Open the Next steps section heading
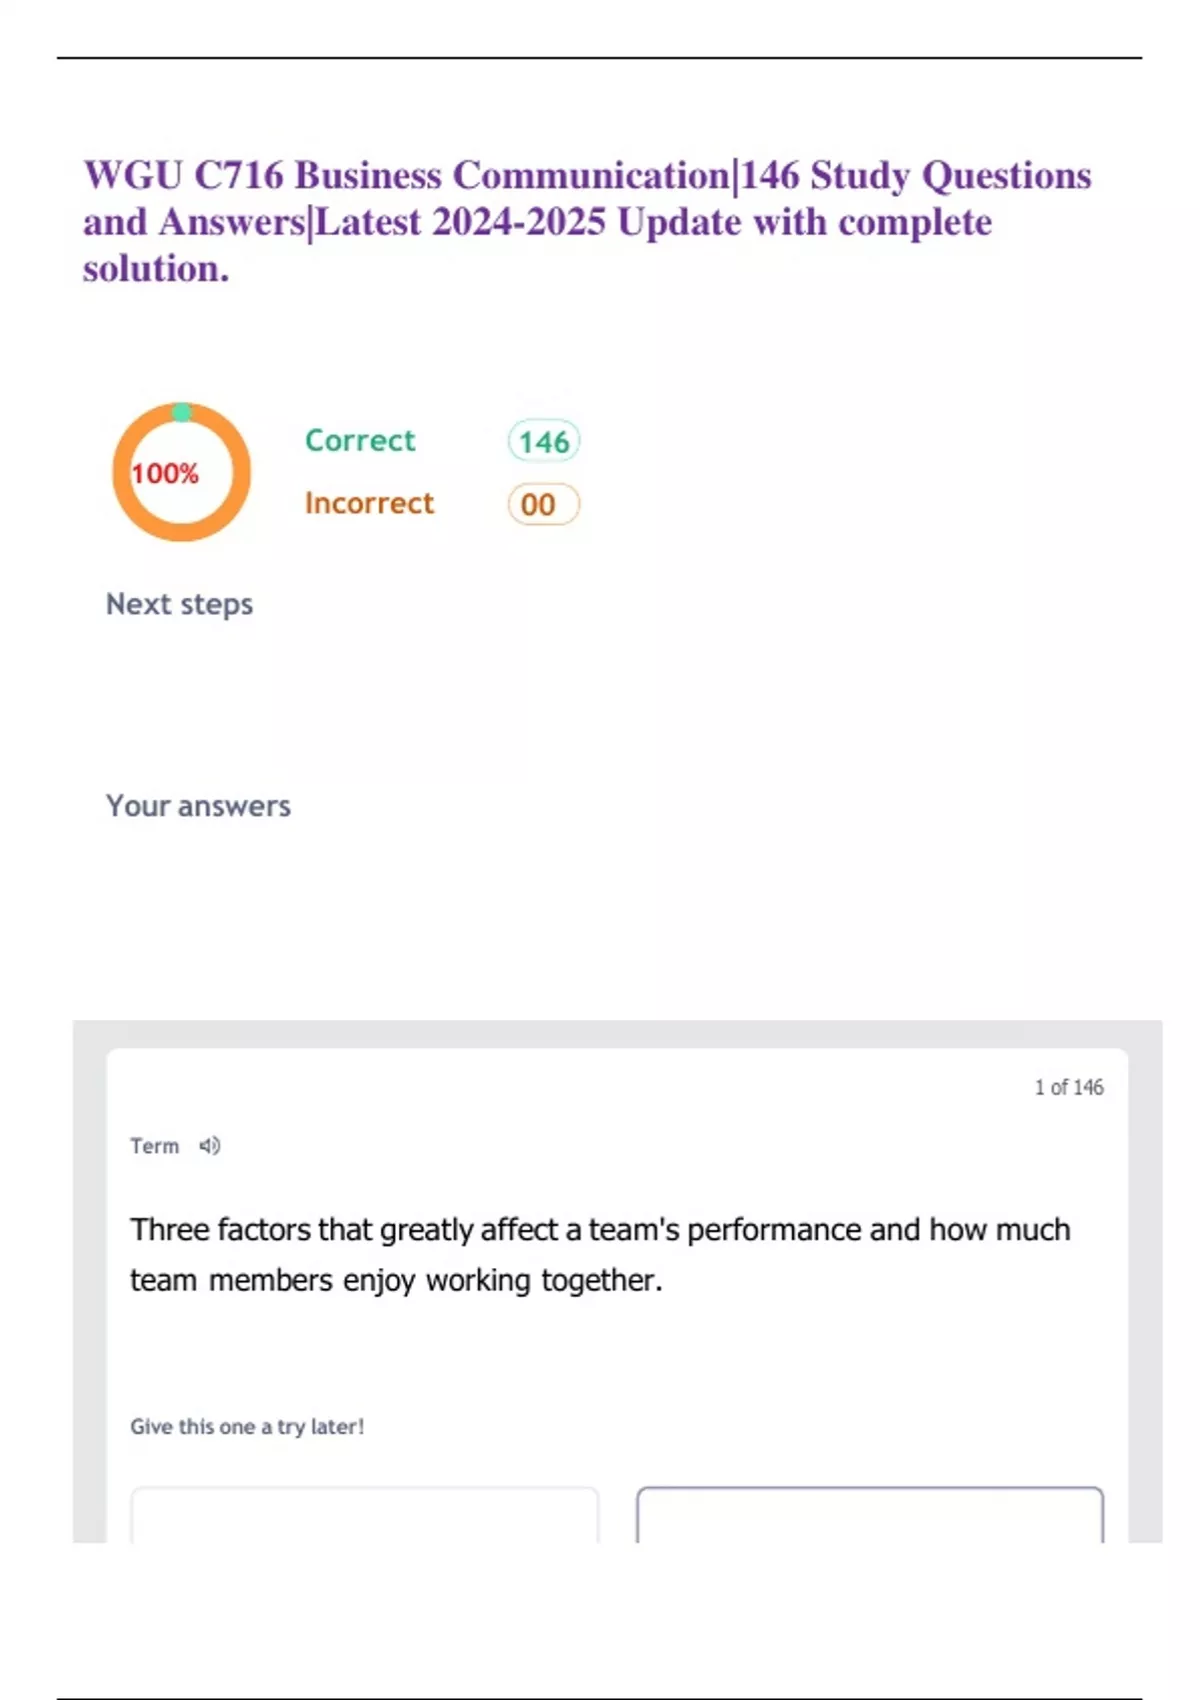The image size is (1200, 1700). 179,604
